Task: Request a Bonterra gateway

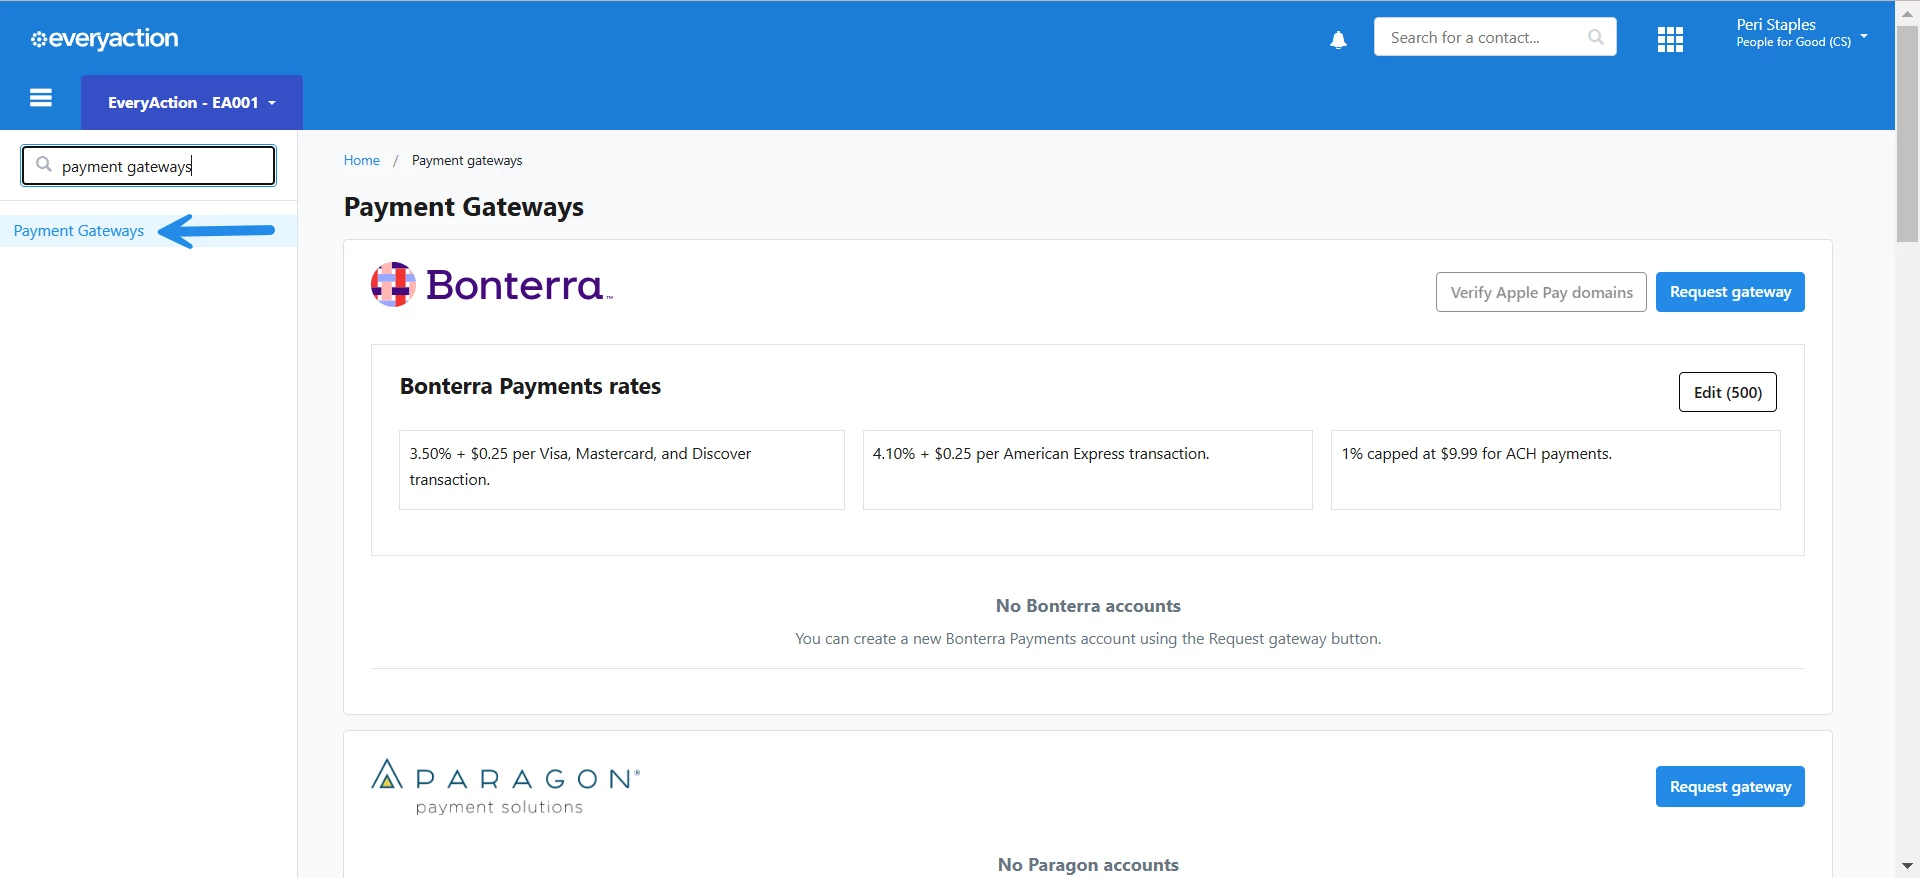Action: 1730,292
